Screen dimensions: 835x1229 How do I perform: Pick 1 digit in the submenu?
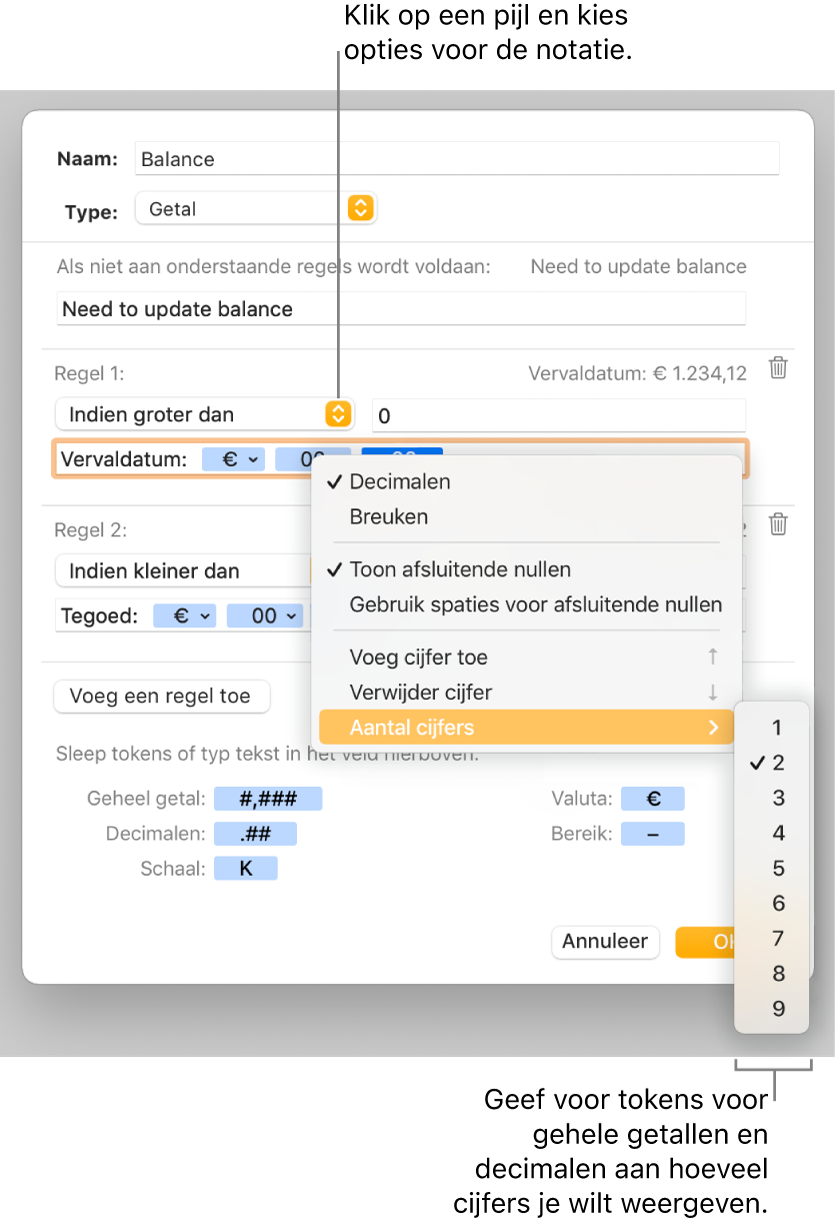777,728
